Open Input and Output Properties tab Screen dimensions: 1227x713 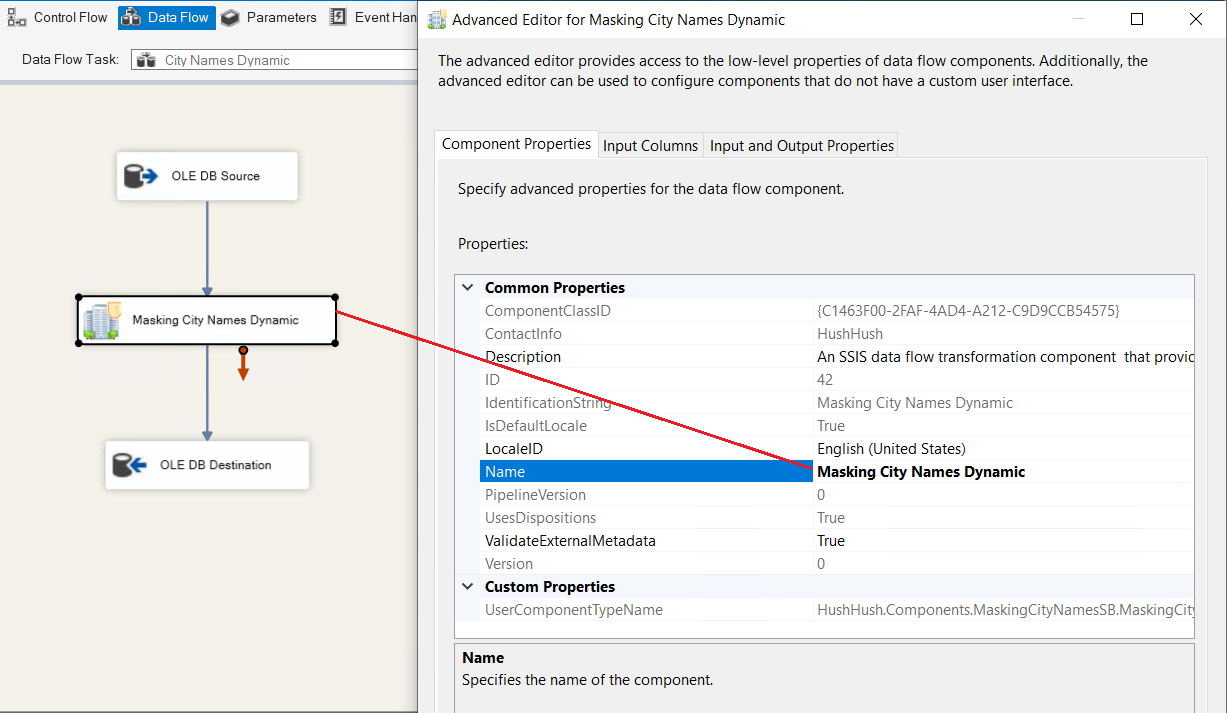pyautogui.click(x=801, y=146)
